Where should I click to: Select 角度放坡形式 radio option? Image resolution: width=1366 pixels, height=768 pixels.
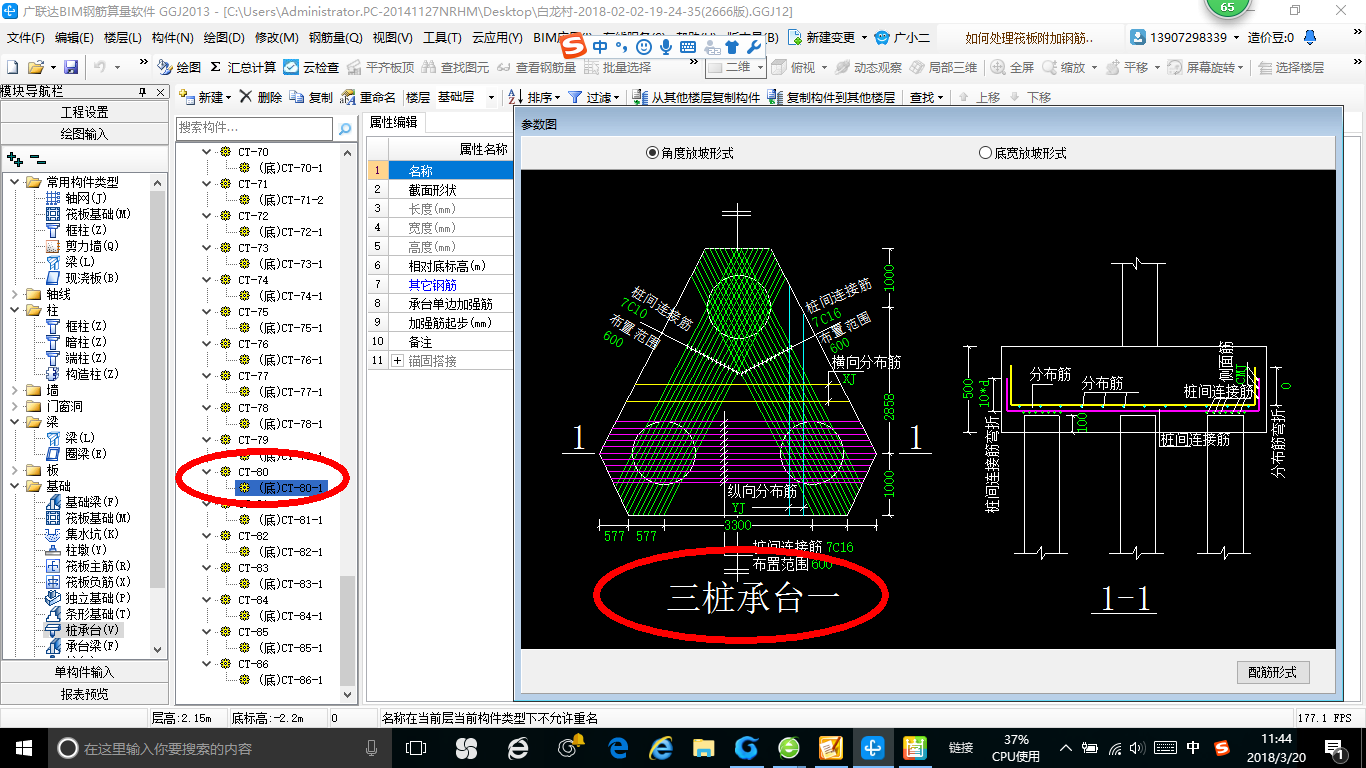point(653,153)
